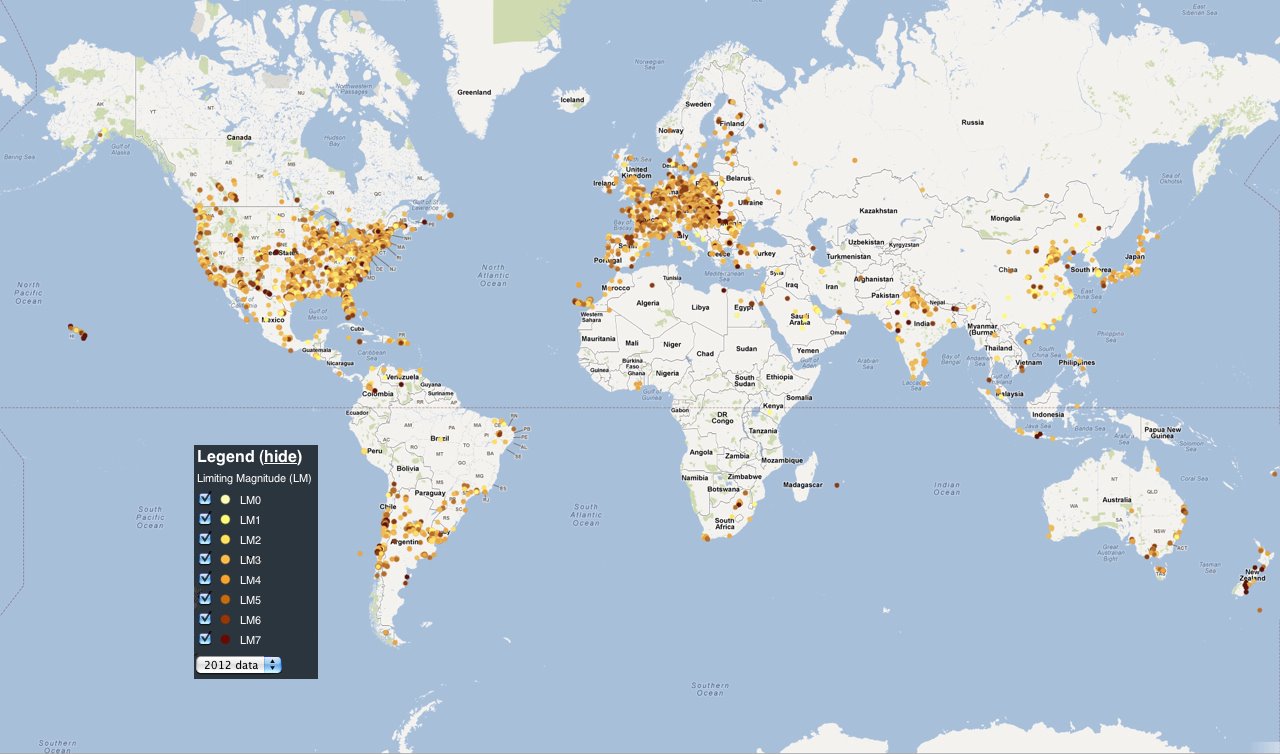Viewport: 1280px width, 754px height.
Task: Click the Greenland label on the map
Action: click(474, 92)
